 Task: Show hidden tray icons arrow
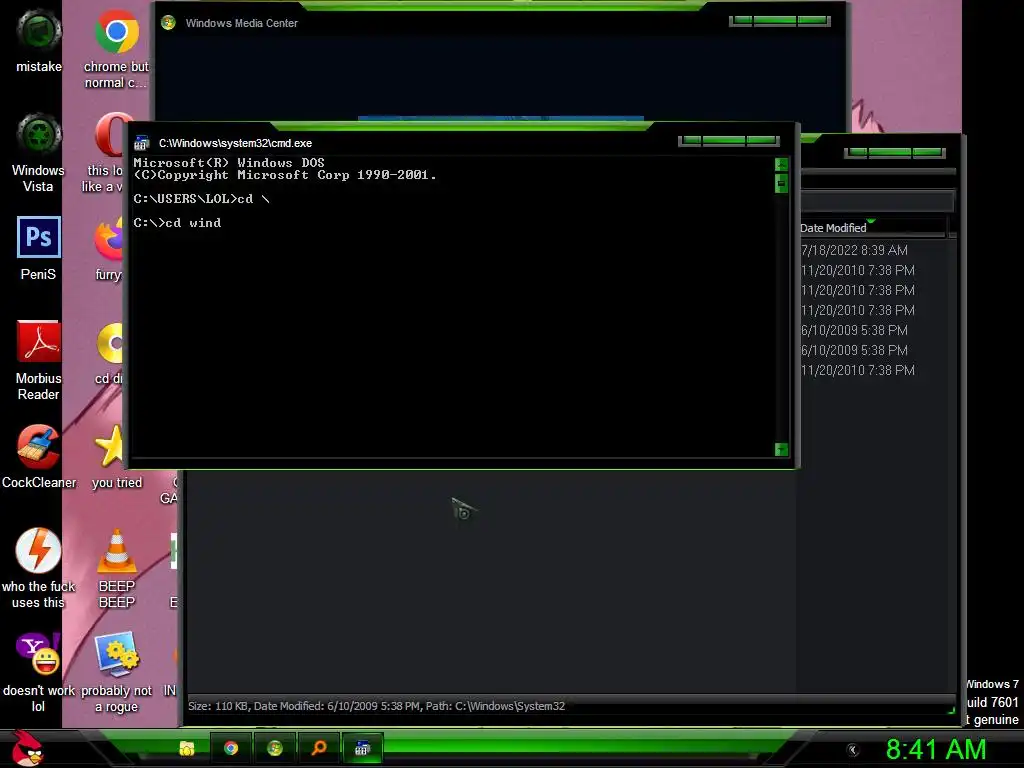click(x=852, y=750)
